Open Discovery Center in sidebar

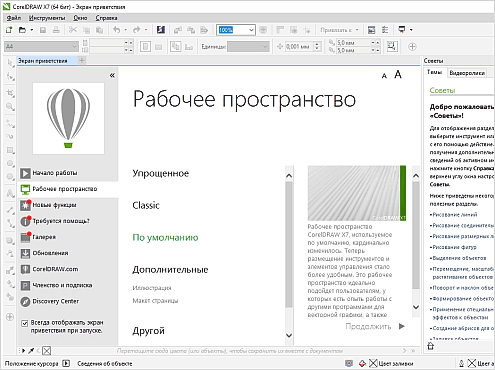[x=68, y=301]
